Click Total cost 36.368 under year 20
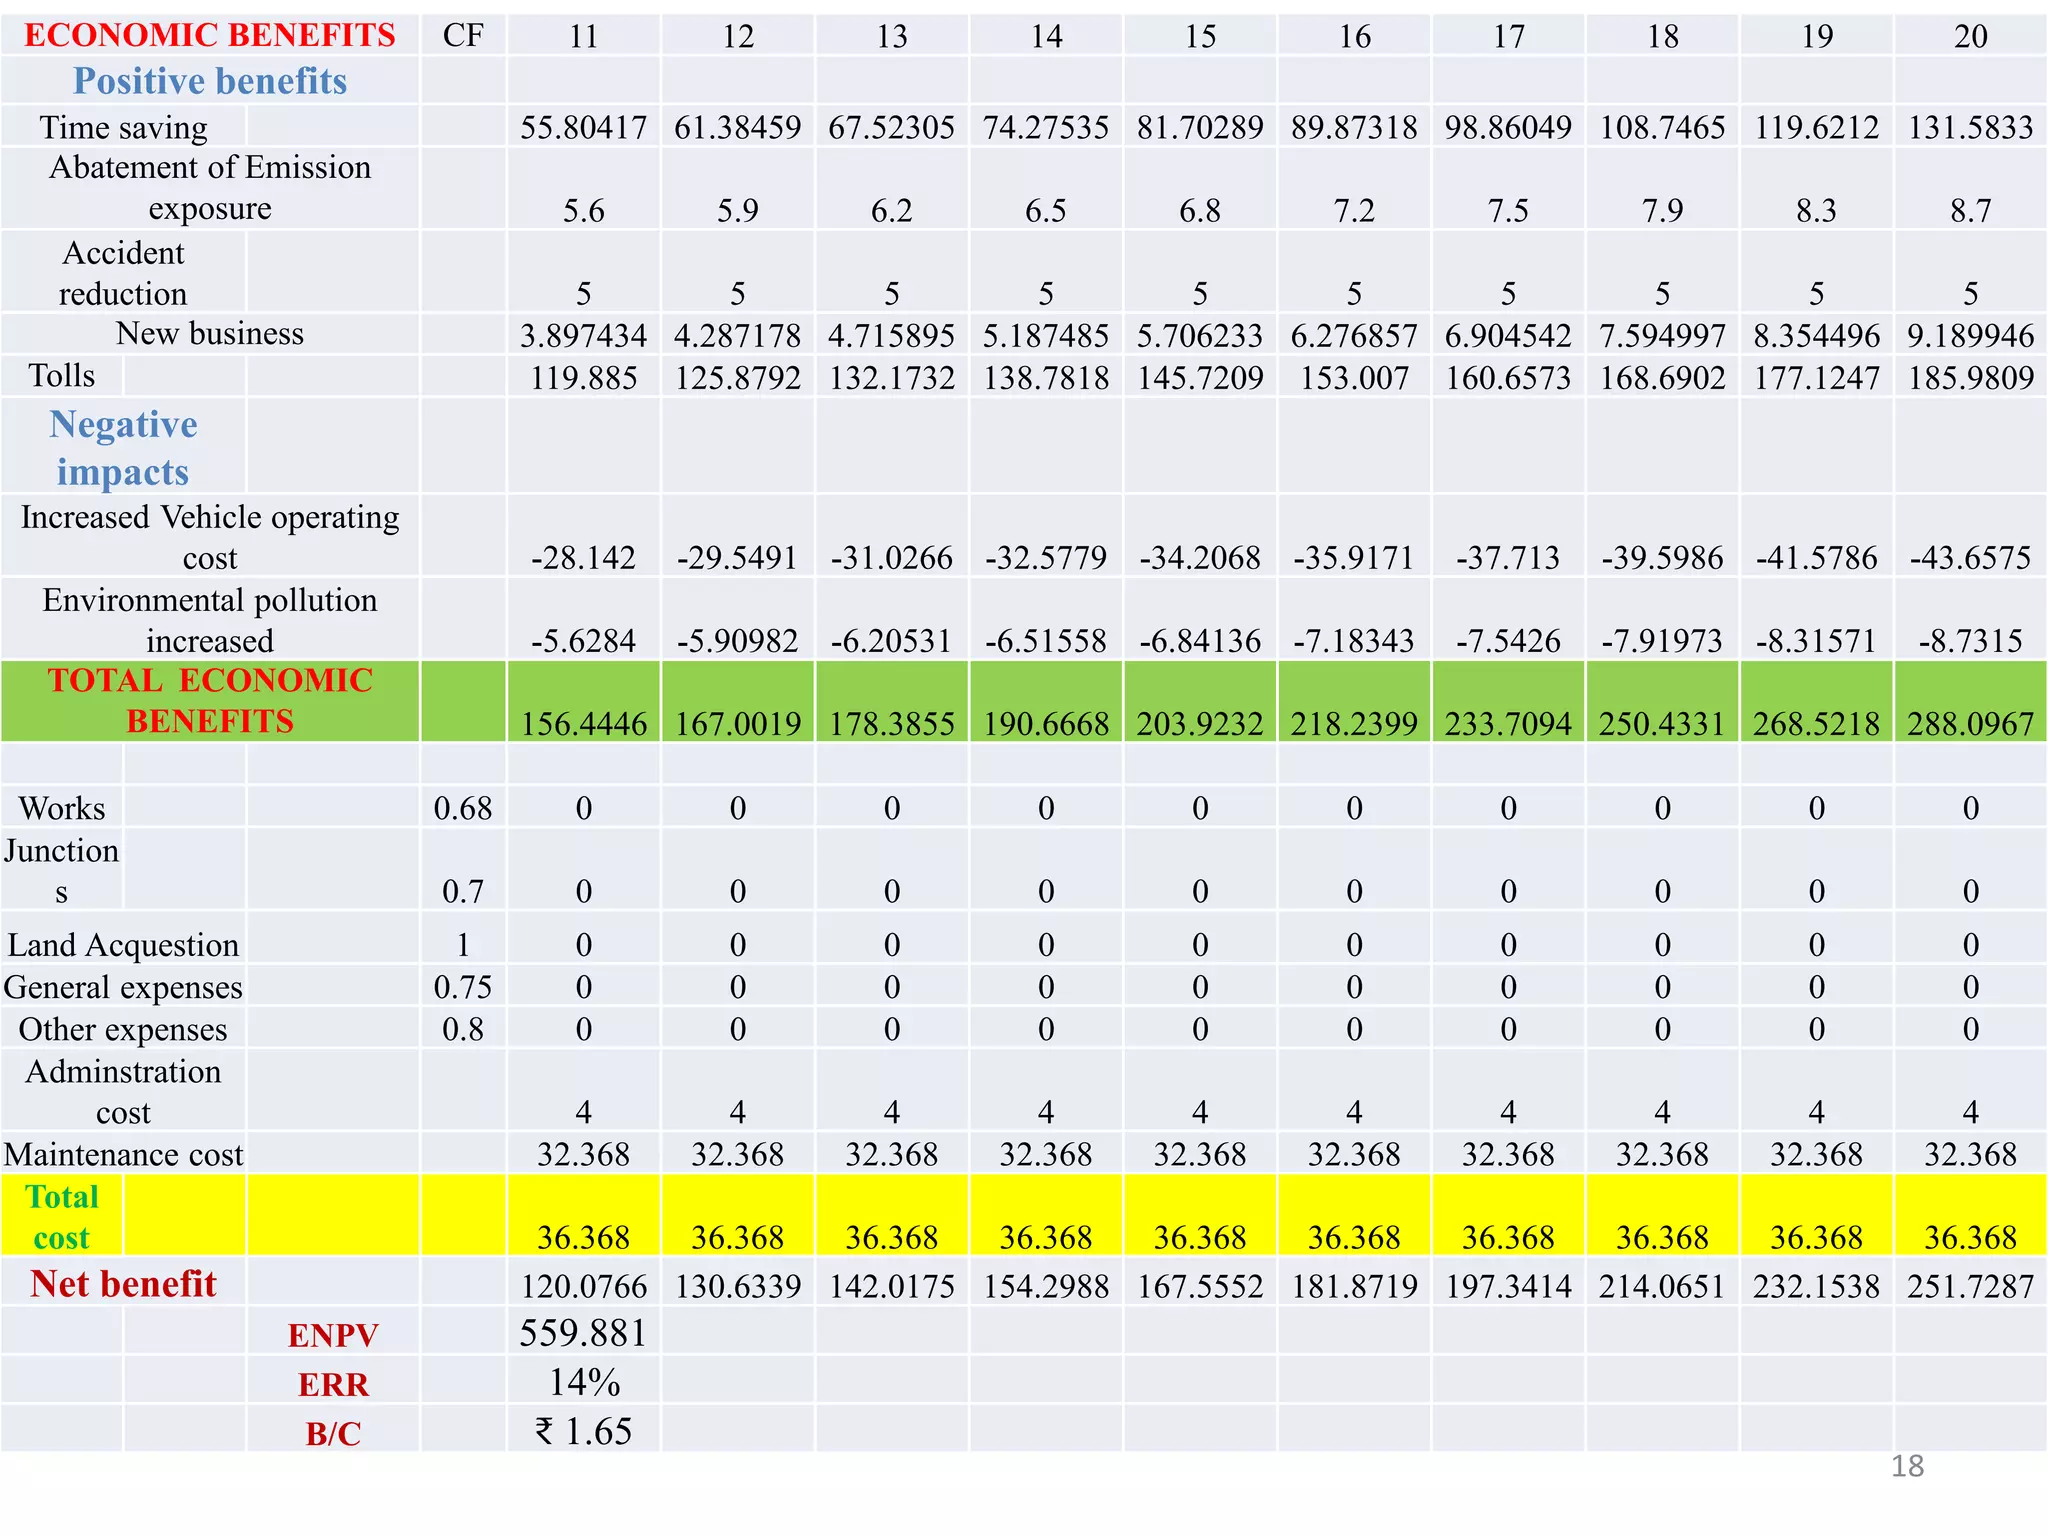2048x1536 pixels. click(1970, 1238)
